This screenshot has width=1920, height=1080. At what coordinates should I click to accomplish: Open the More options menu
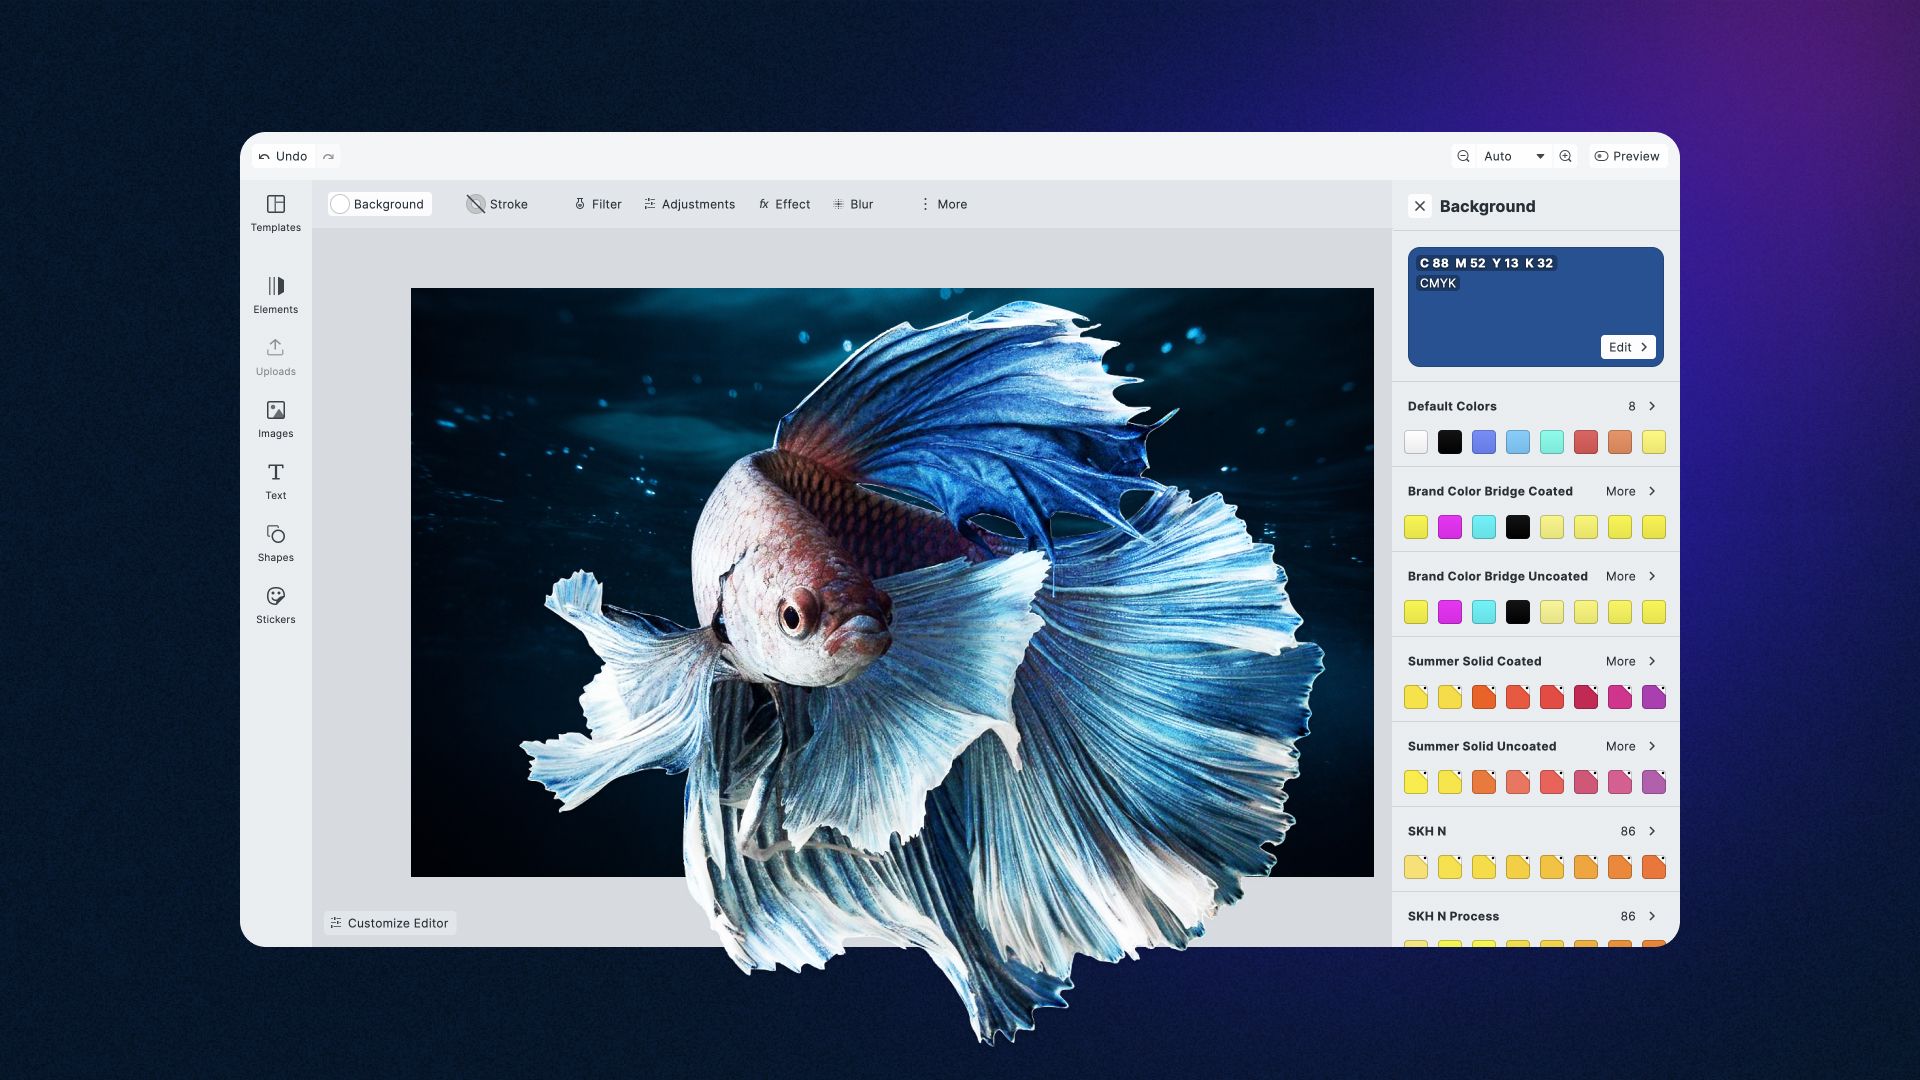pos(944,204)
